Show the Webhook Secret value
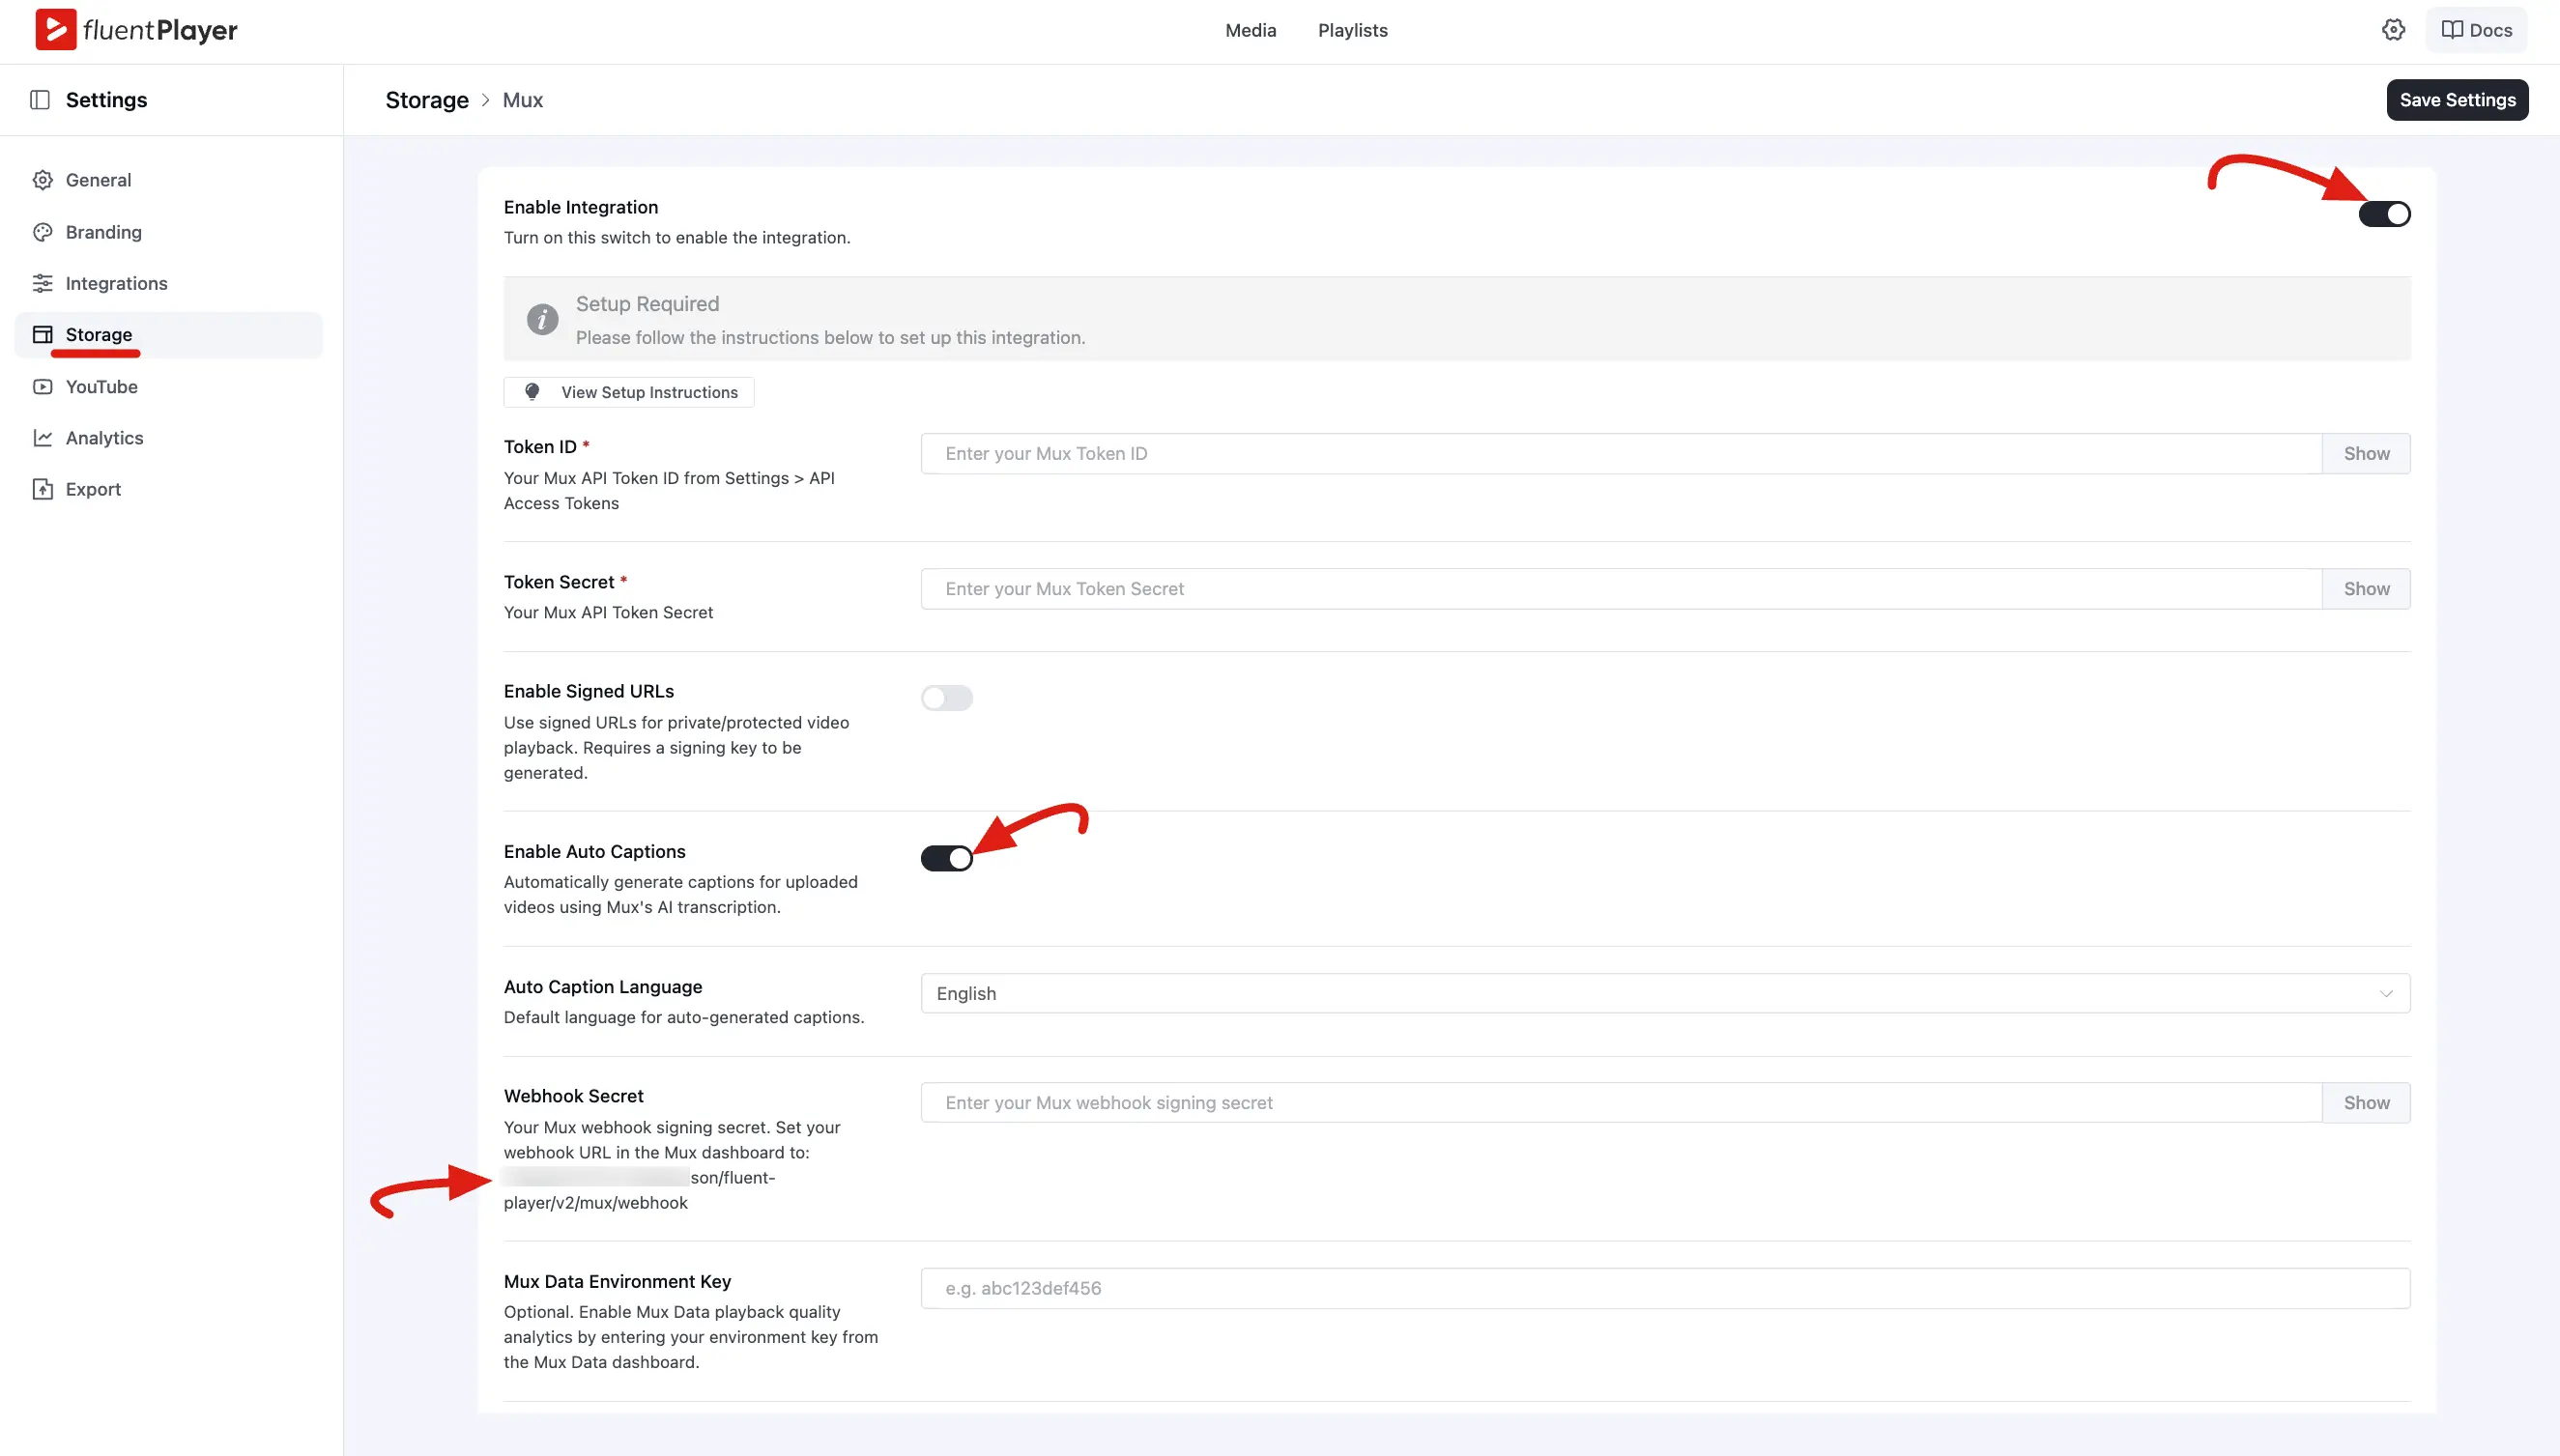Image resolution: width=2560 pixels, height=1456 pixels. 2366,1103
